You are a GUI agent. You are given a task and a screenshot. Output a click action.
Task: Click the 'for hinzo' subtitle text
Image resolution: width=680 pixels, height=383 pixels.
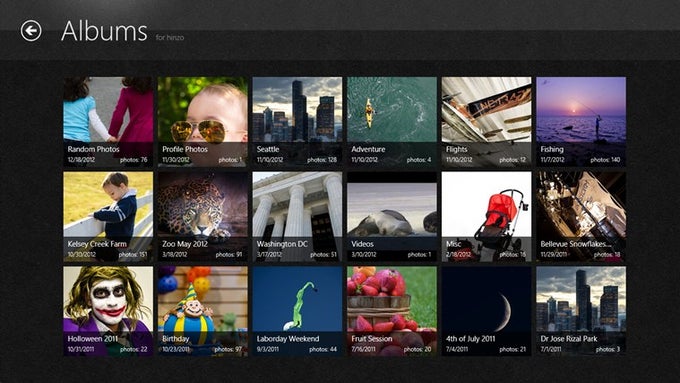coord(170,38)
